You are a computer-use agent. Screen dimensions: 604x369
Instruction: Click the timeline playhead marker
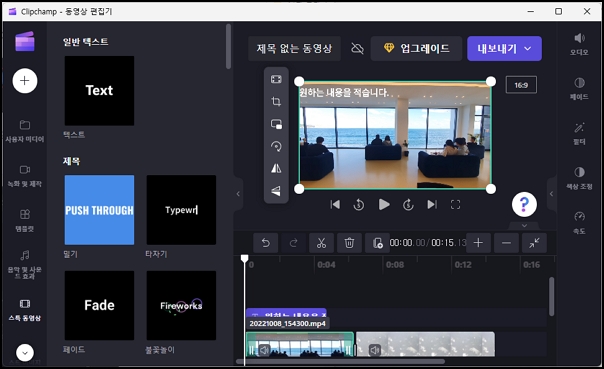[245, 258]
